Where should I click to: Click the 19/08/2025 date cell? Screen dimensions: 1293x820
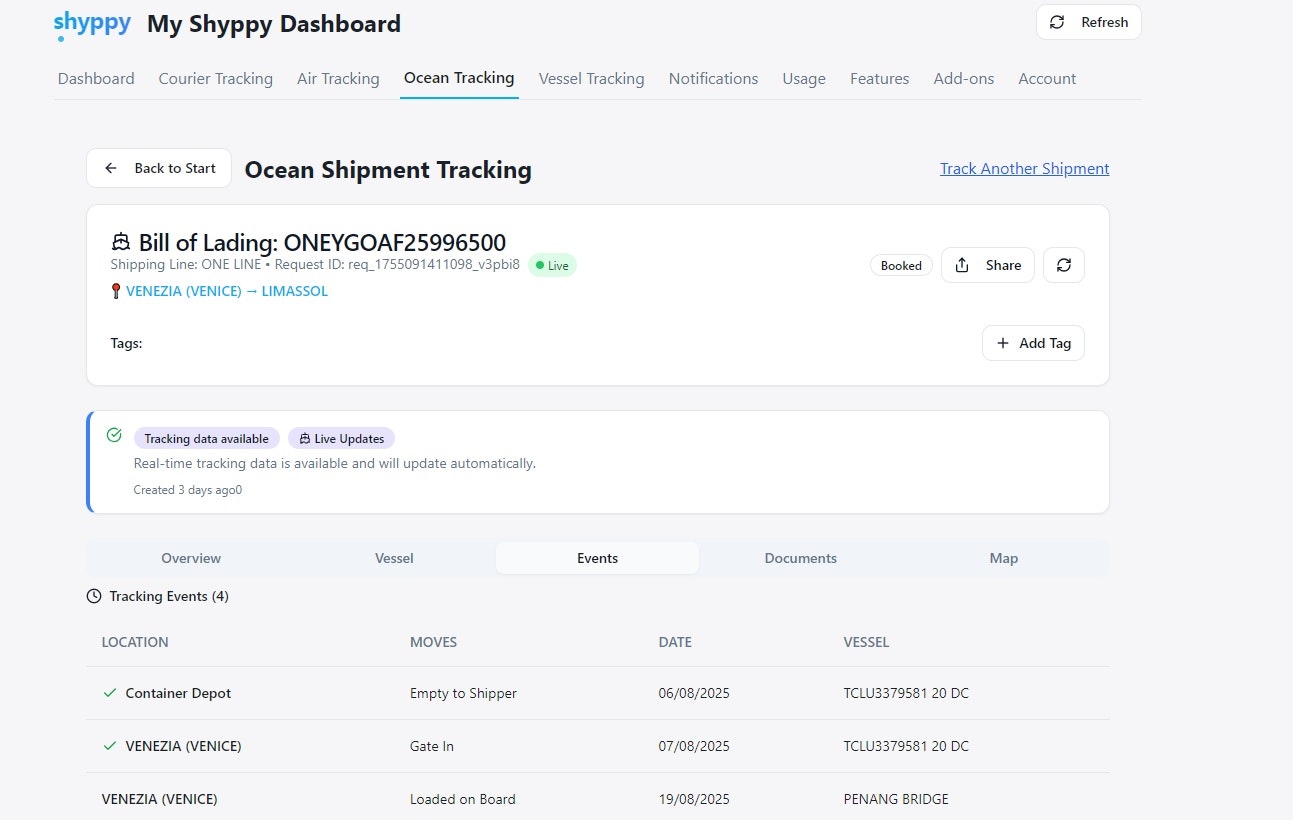[x=694, y=799]
